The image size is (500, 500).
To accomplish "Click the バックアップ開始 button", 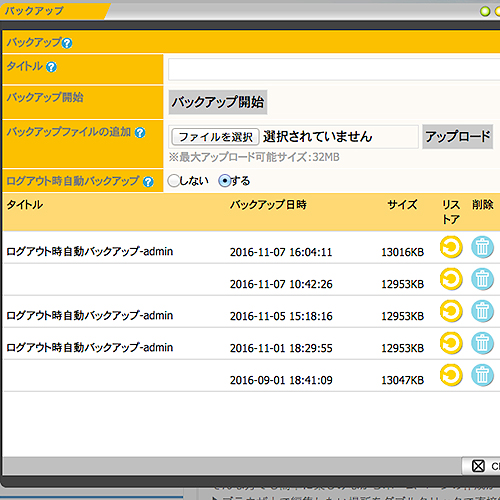I will click(218, 102).
